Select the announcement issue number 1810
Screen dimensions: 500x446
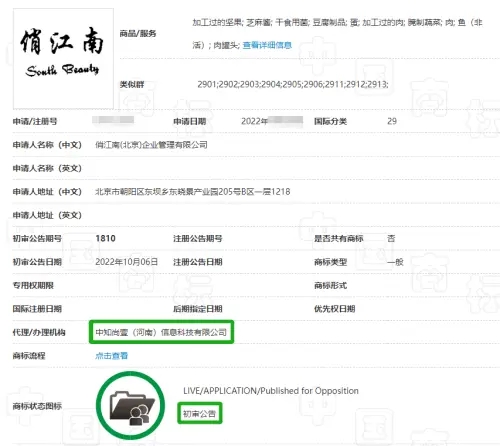coord(105,238)
